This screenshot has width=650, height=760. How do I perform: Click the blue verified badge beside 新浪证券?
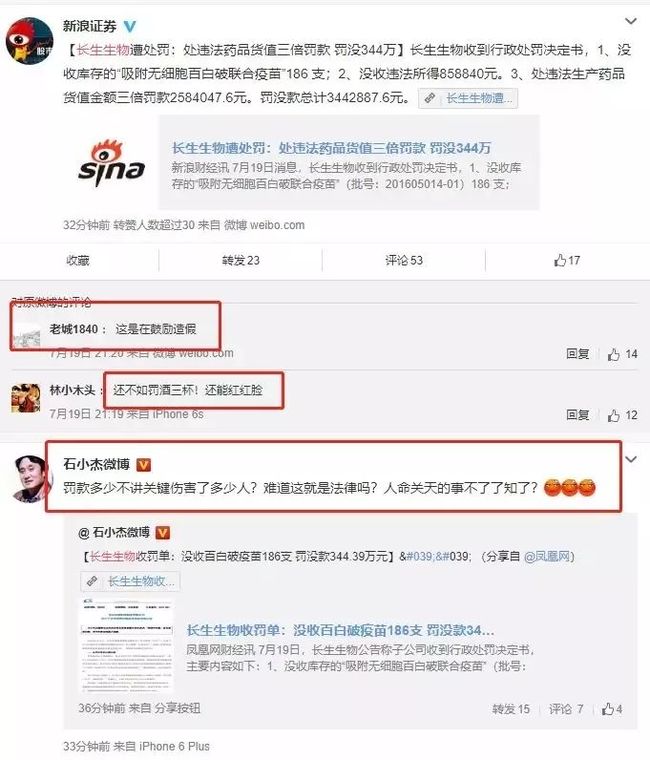pyautogui.click(x=129, y=26)
